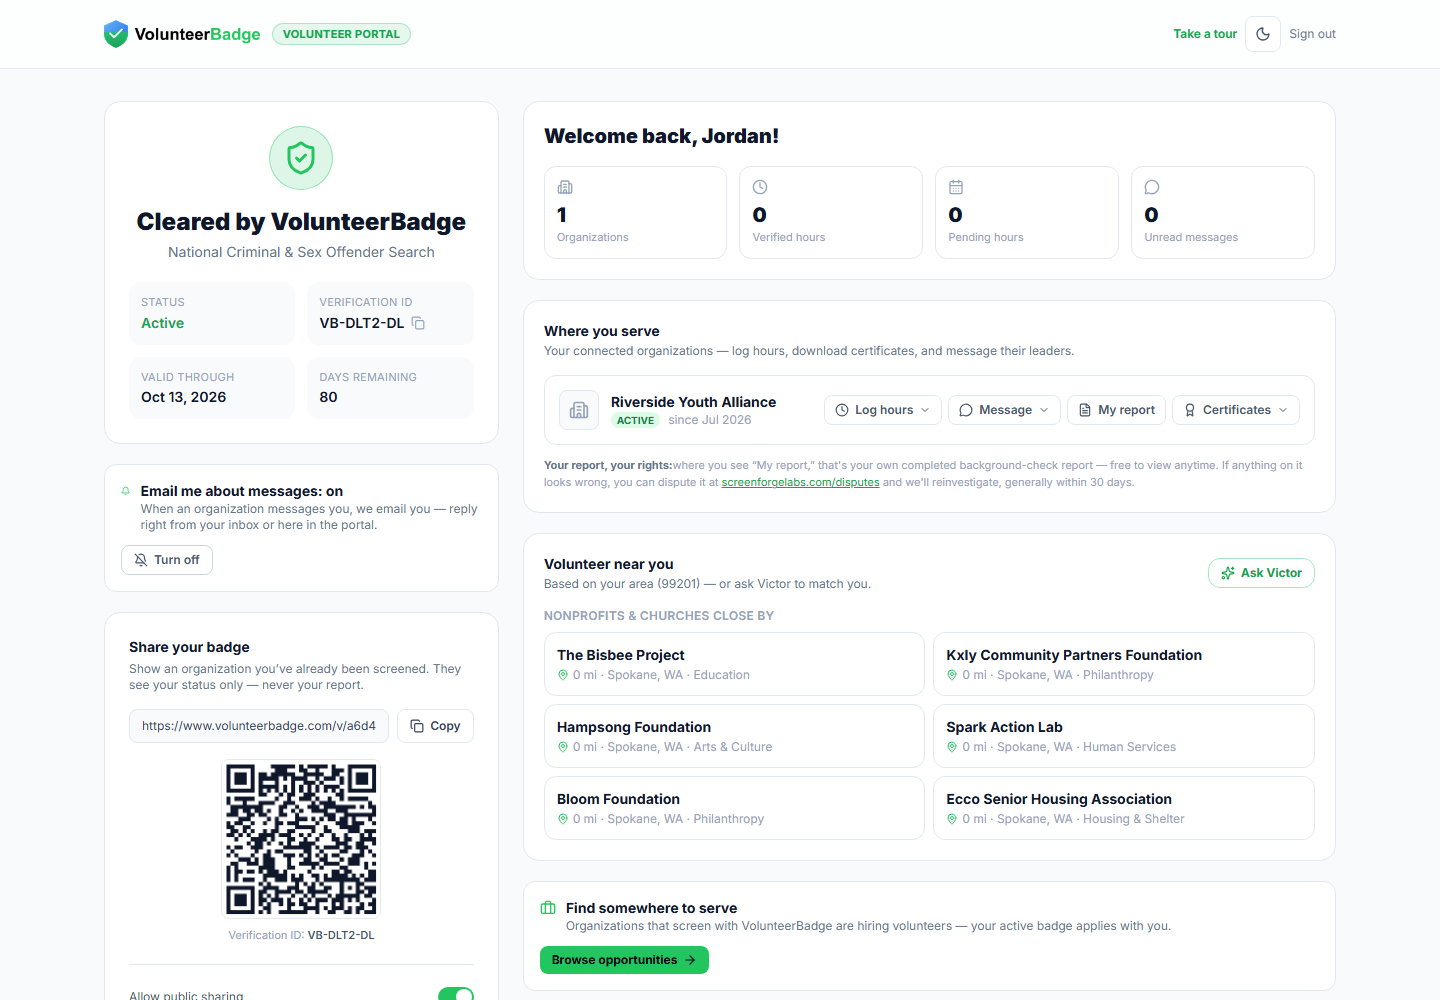Turn off email message notifications
This screenshot has width=1440, height=1000.
click(x=167, y=560)
